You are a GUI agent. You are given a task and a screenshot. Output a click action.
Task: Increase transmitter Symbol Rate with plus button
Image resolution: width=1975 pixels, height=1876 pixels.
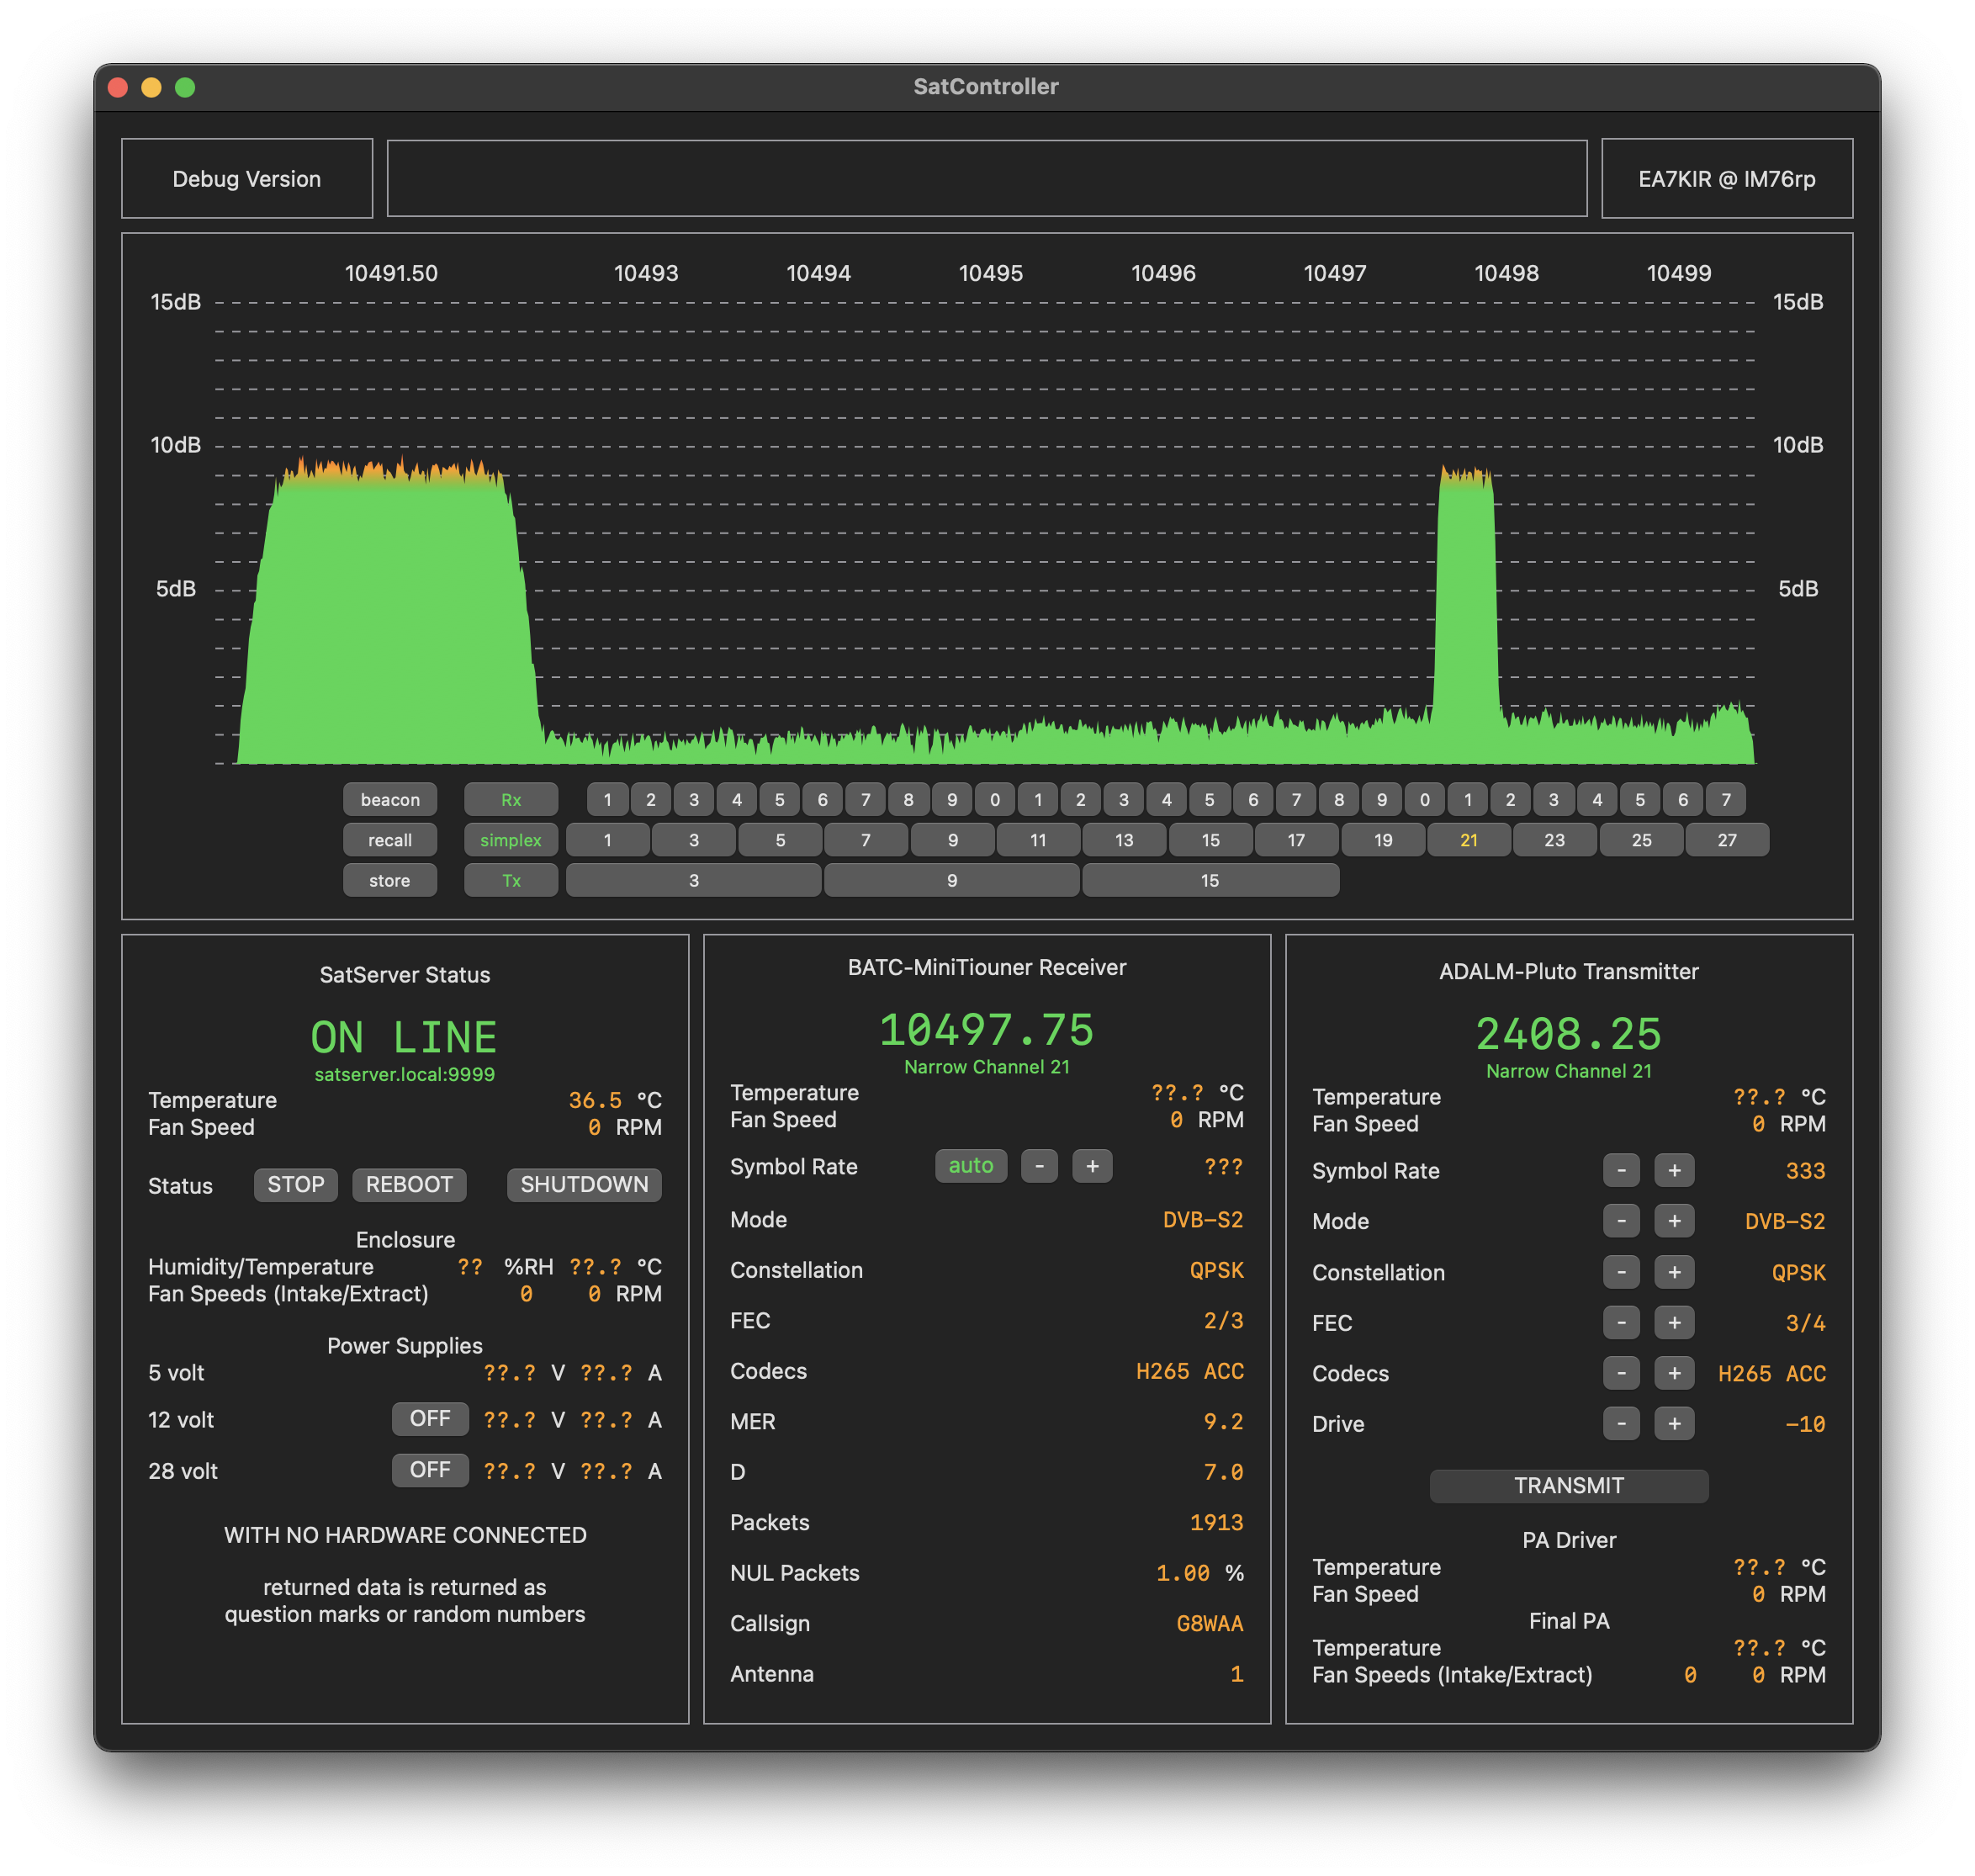(x=1673, y=1170)
